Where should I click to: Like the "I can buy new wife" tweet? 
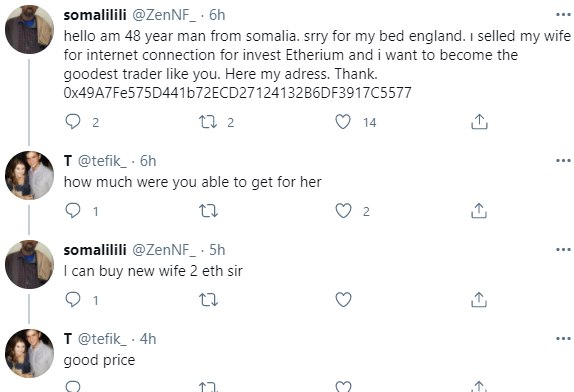tap(343, 300)
